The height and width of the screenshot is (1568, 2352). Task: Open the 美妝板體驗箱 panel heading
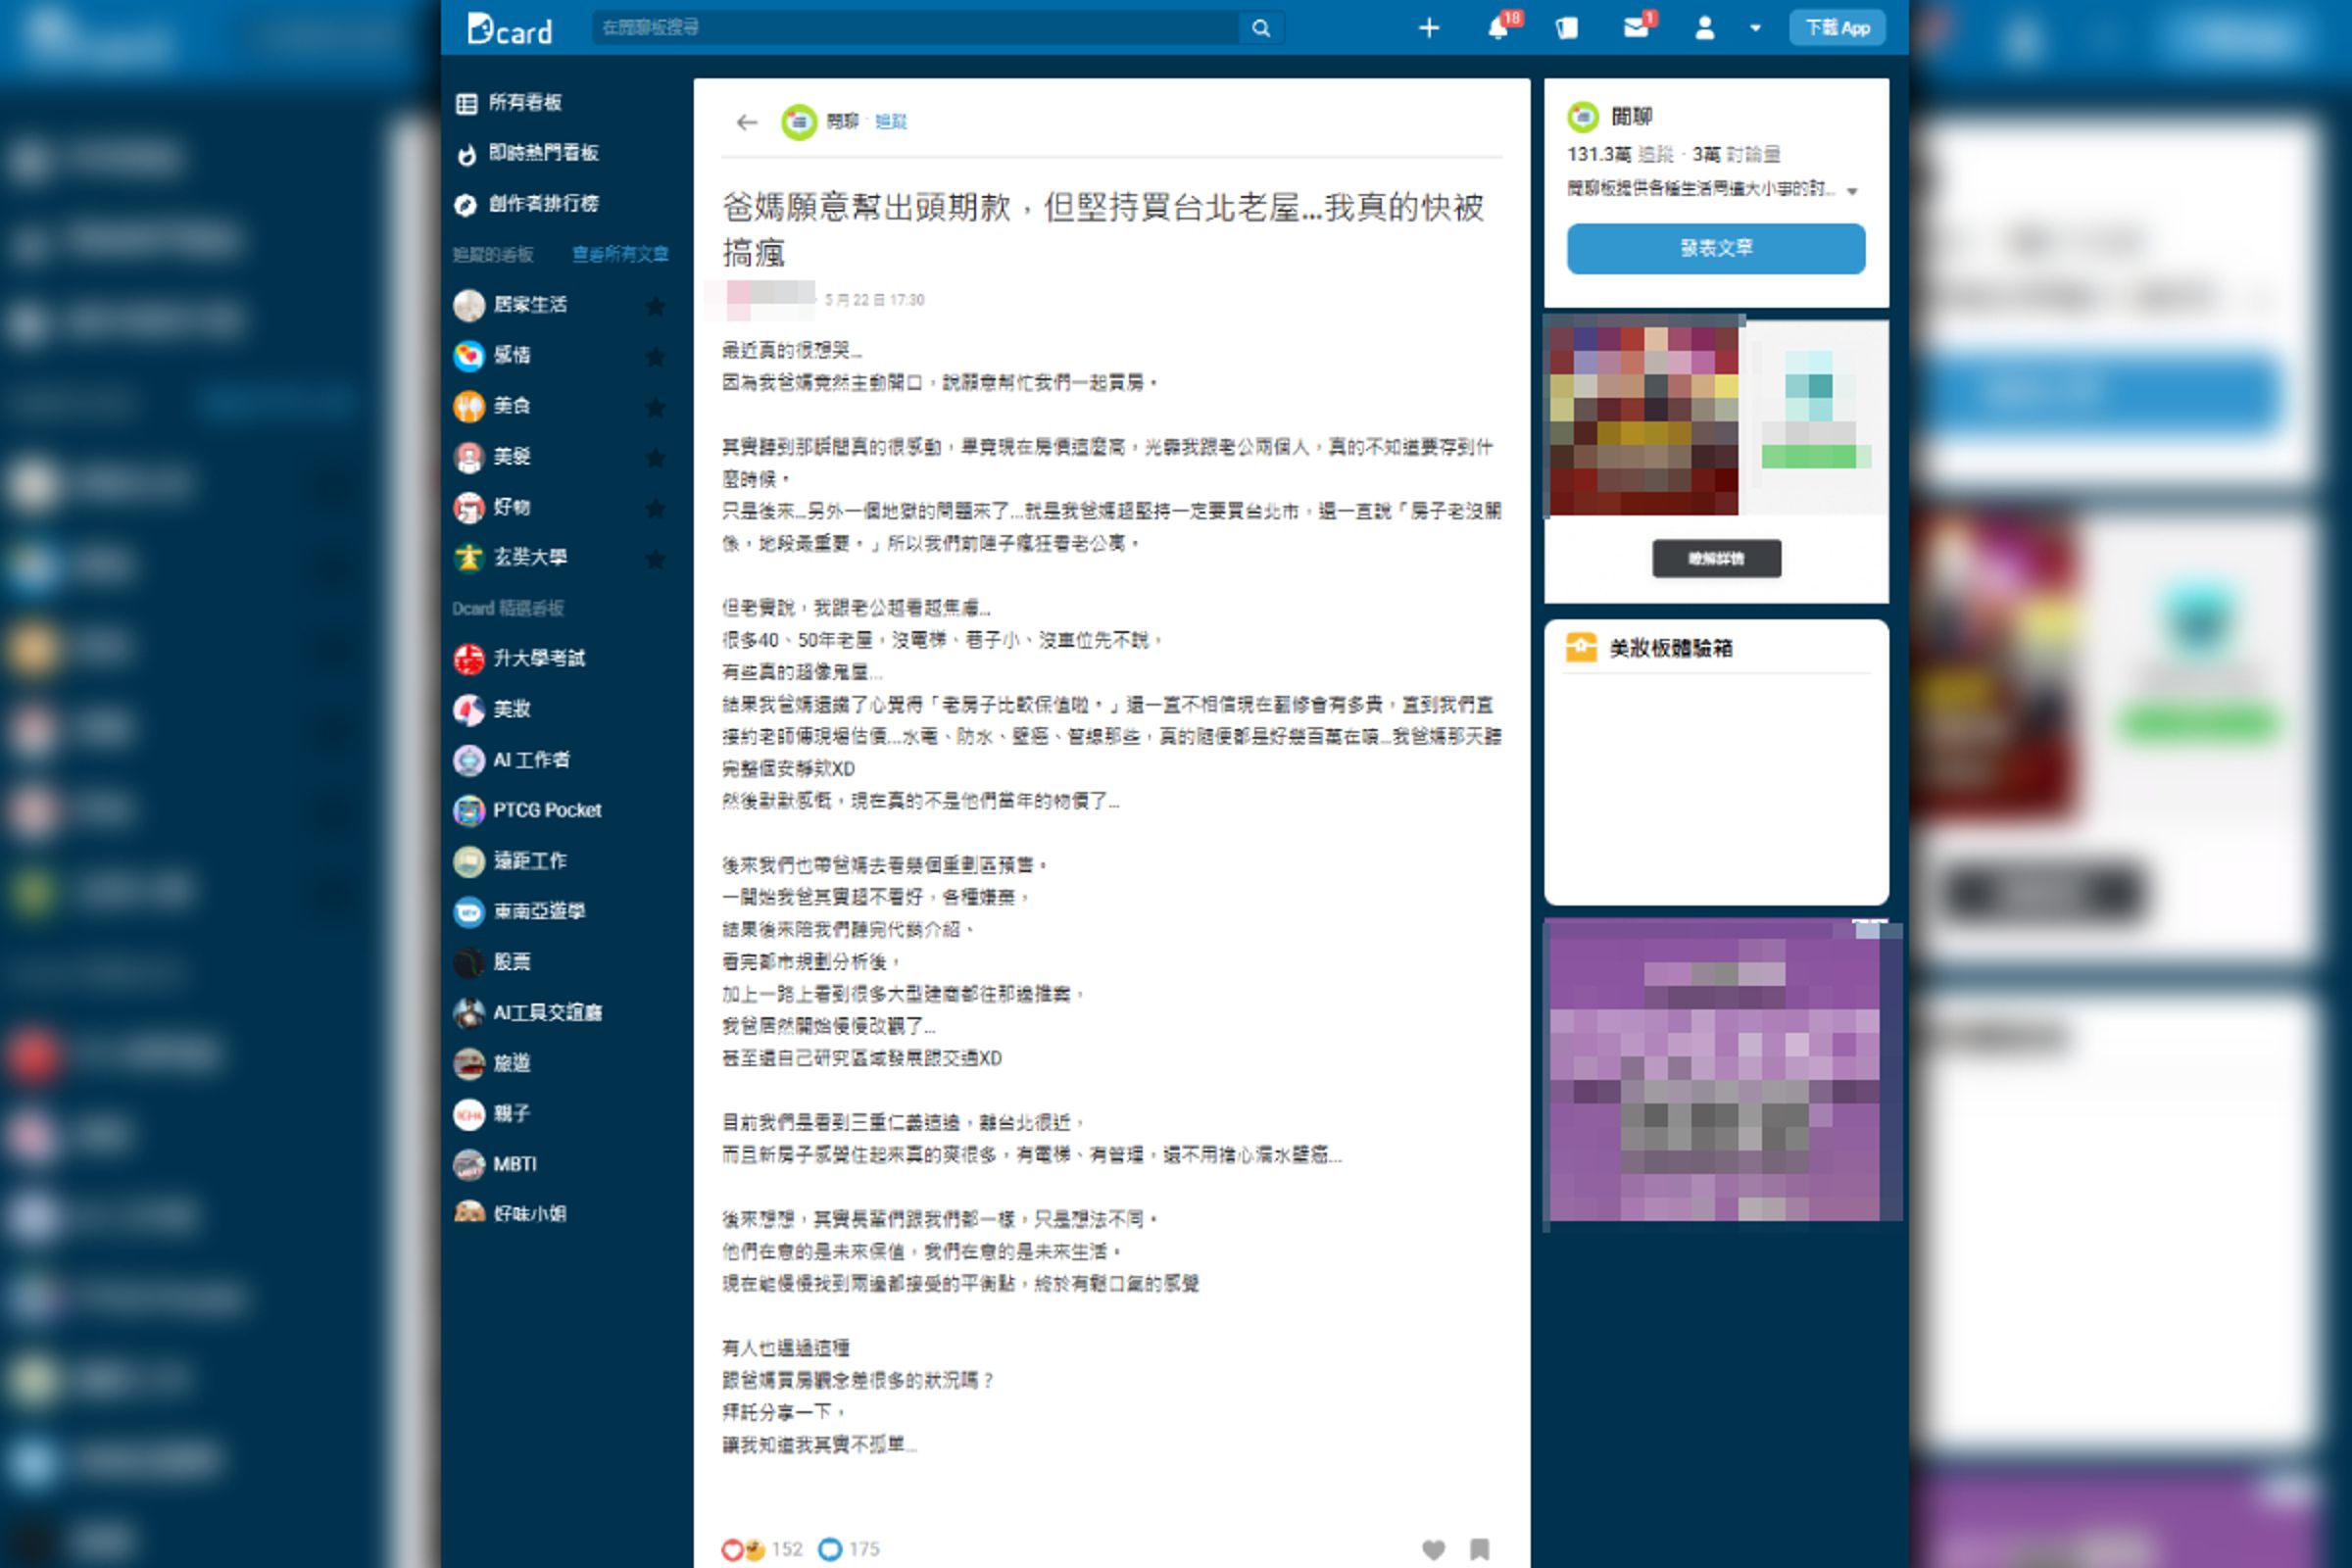pos(1671,648)
